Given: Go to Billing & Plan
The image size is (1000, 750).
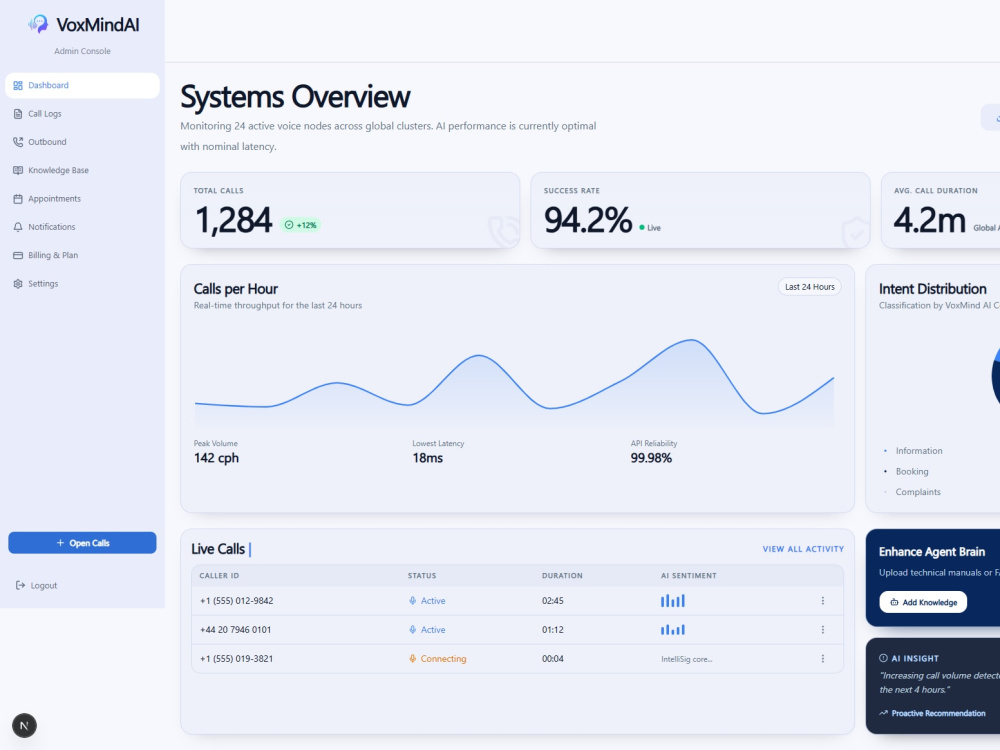Looking at the screenshot, I should [x=82, y=255].
